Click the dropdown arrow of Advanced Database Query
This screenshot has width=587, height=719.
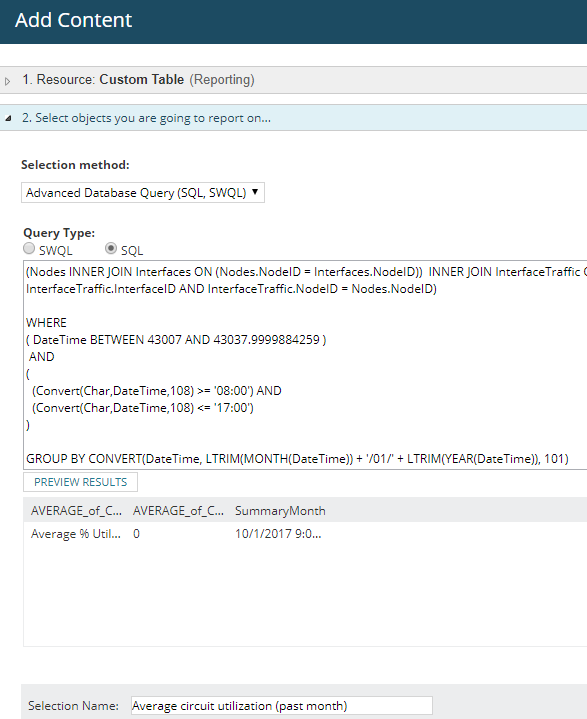coord(255,192)
